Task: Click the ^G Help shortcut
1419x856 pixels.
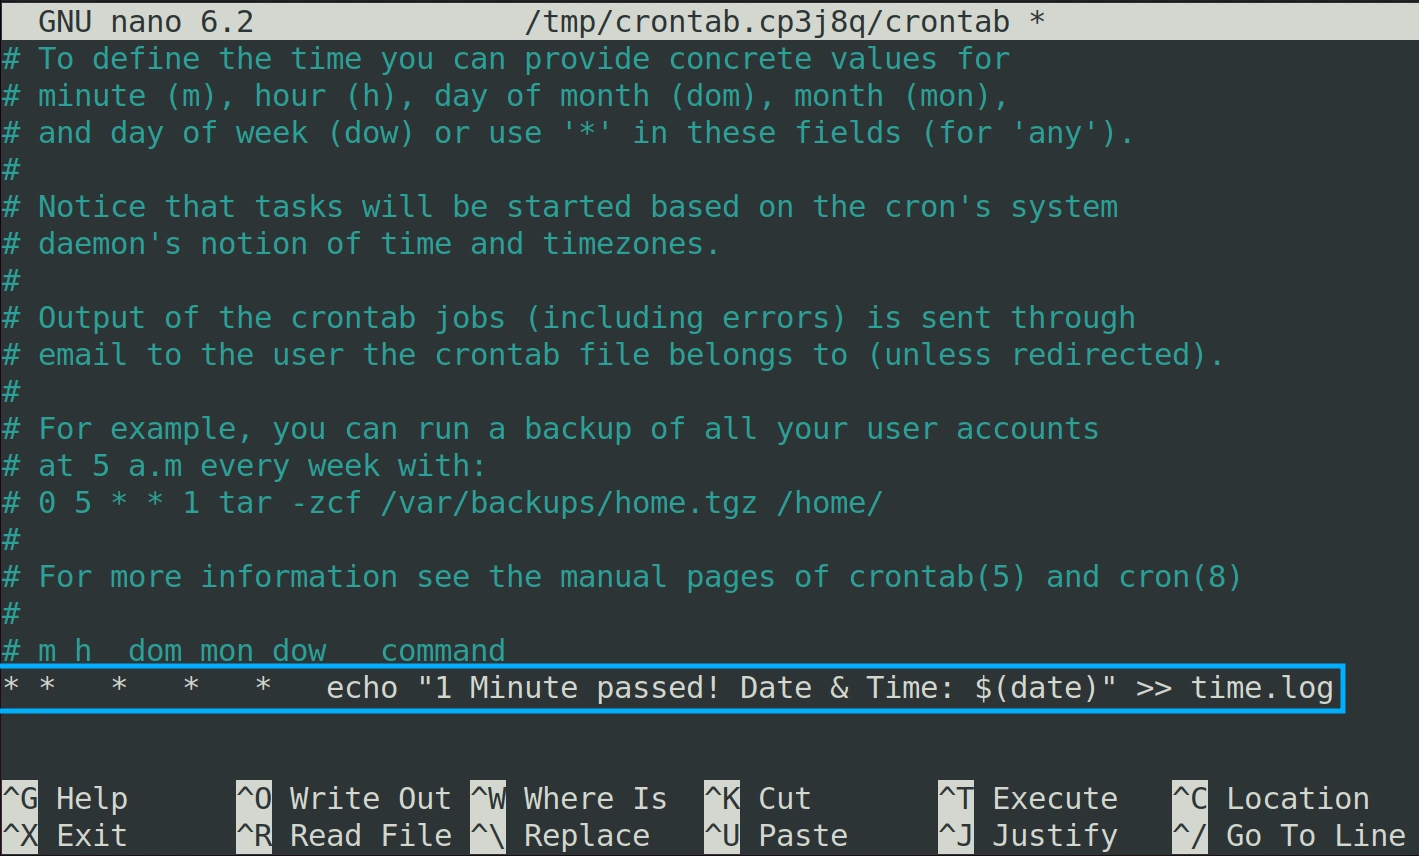Action: [x=65, y=798]
